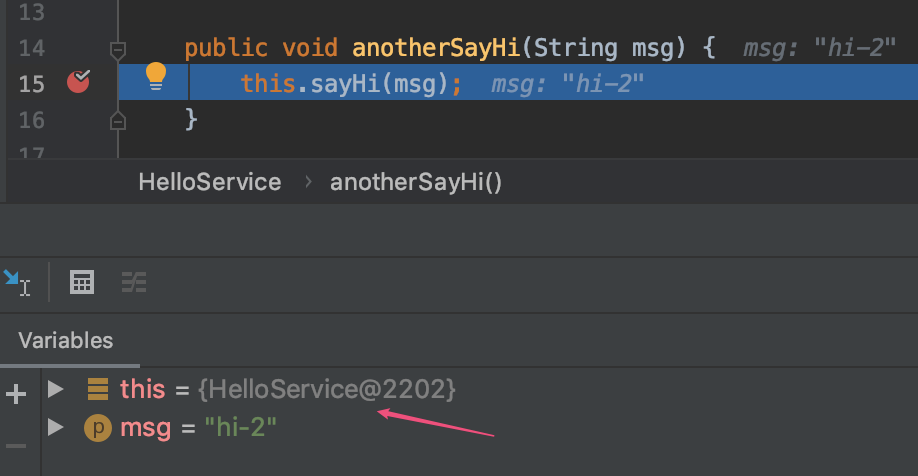The width and height of the screenshot is (918, 476).
Task: Add a new watch with the plus icon
Action: (16, 394)
